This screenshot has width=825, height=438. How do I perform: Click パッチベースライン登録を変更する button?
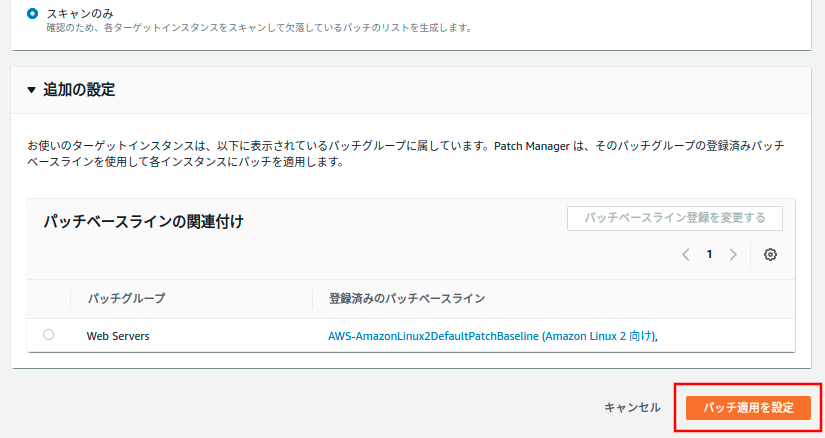(675, 218)
